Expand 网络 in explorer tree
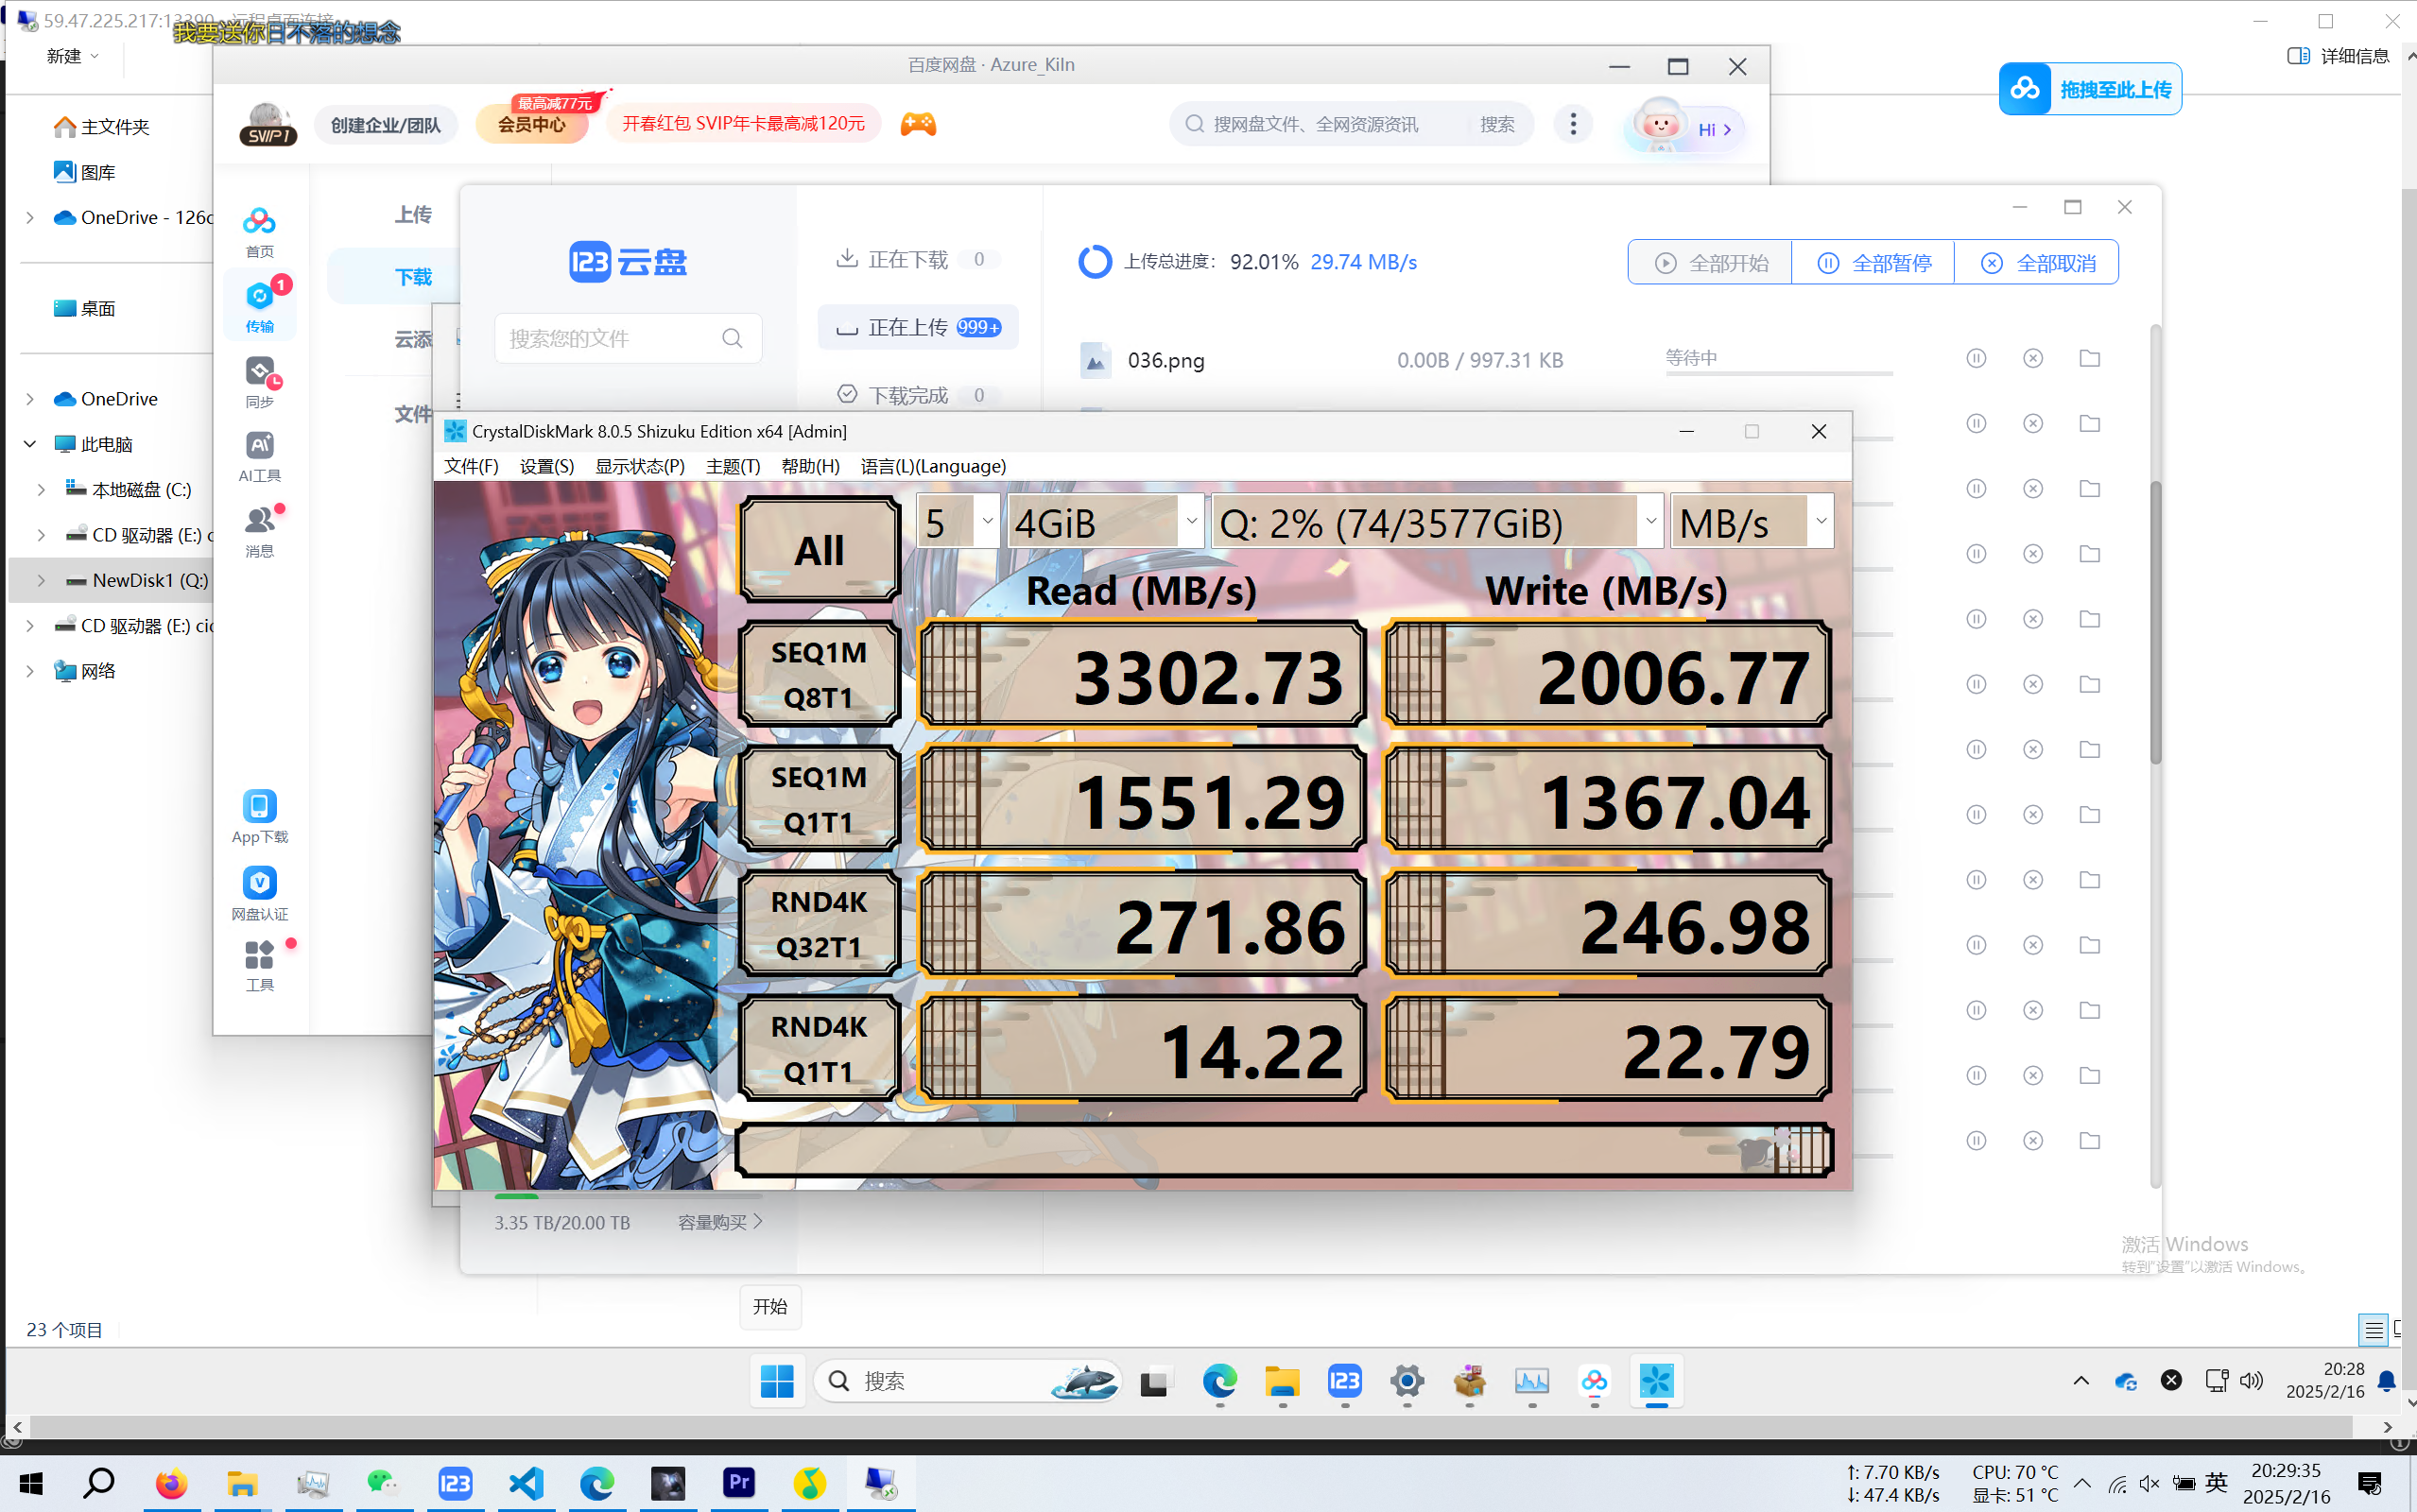 (30, 671)
